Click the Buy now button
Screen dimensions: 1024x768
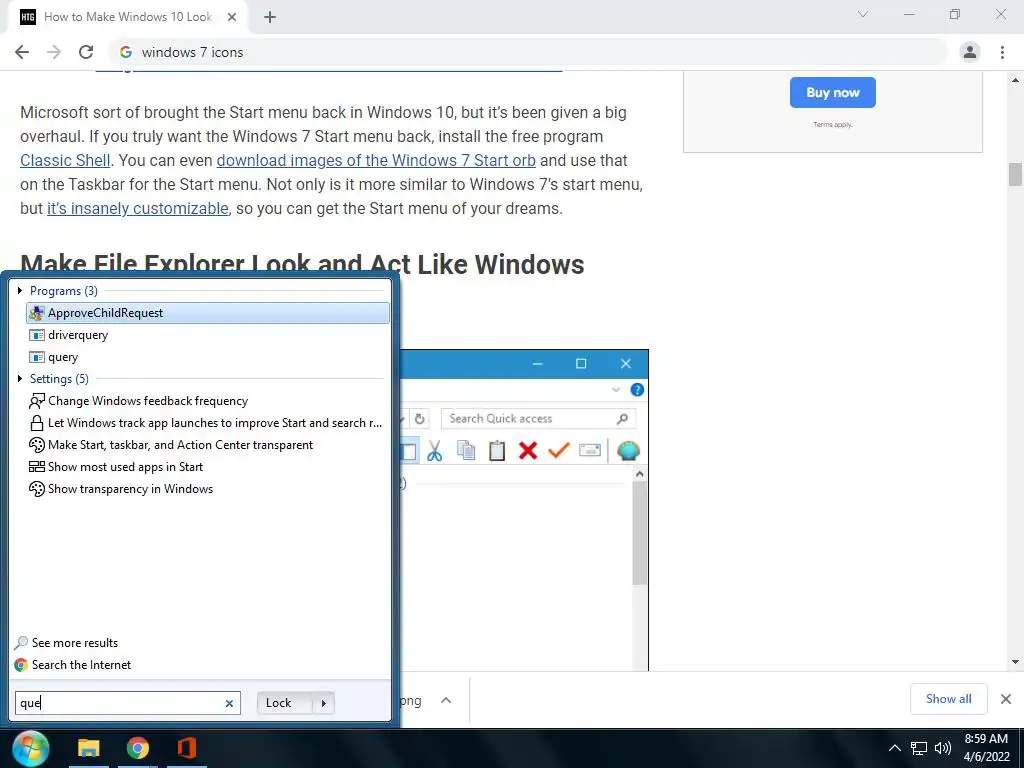tap(833, 93)
